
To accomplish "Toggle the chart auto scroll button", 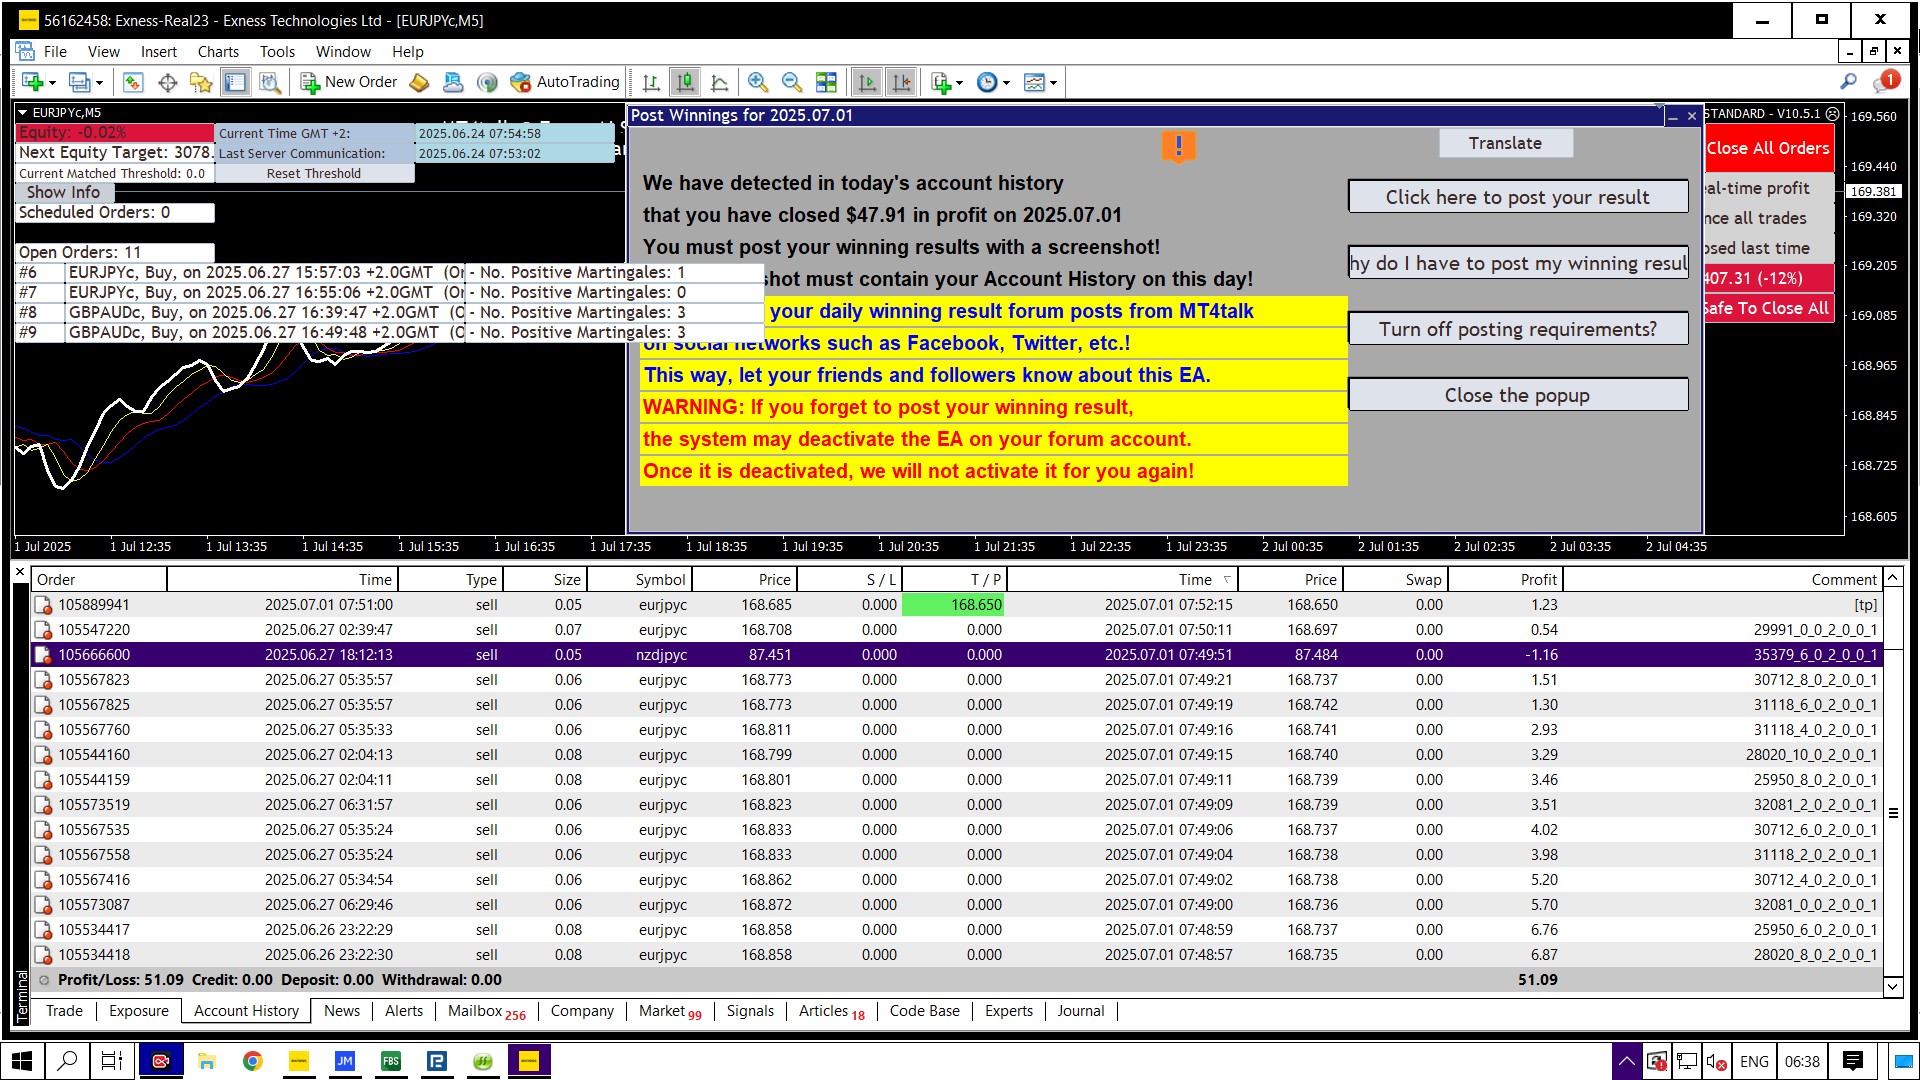I will 867,82.
